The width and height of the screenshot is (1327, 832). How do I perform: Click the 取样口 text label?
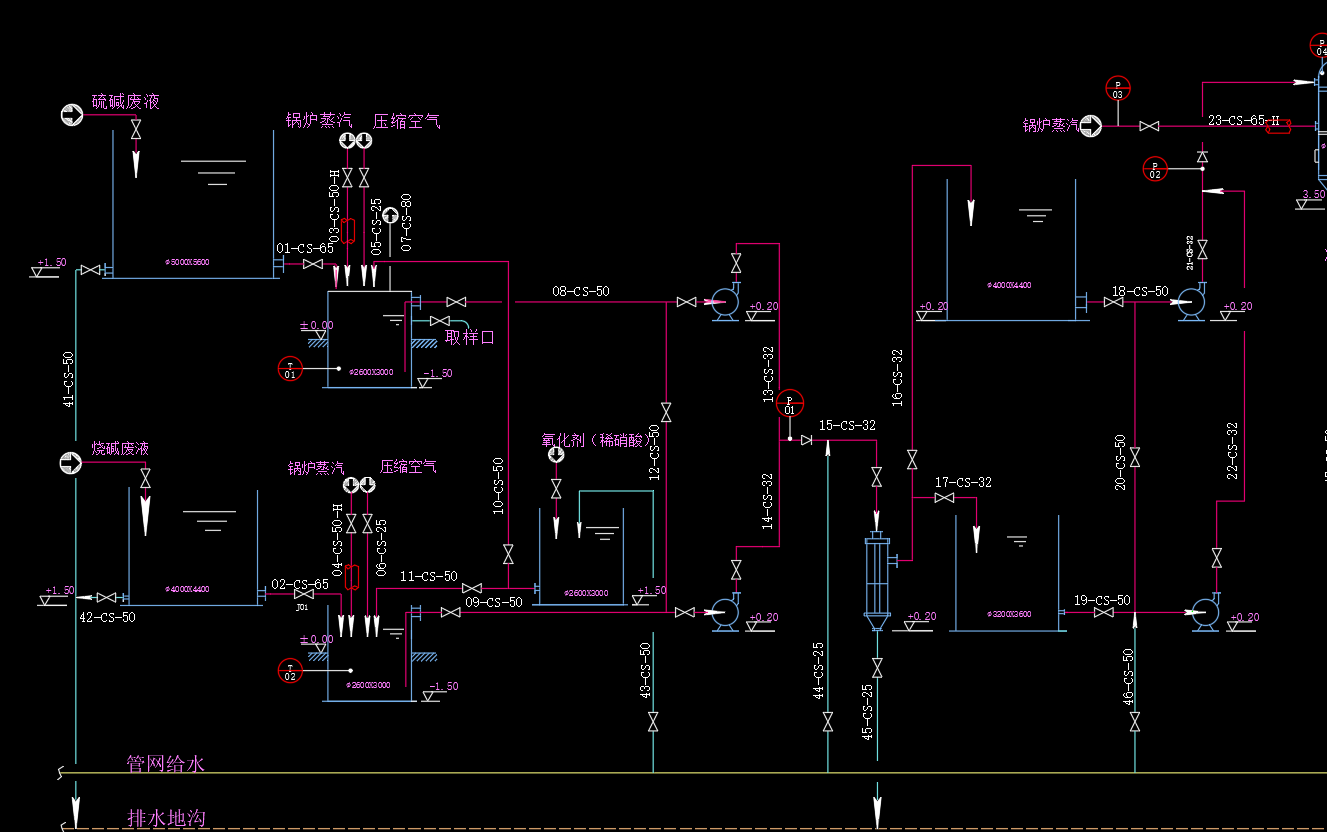coord(470,337)
